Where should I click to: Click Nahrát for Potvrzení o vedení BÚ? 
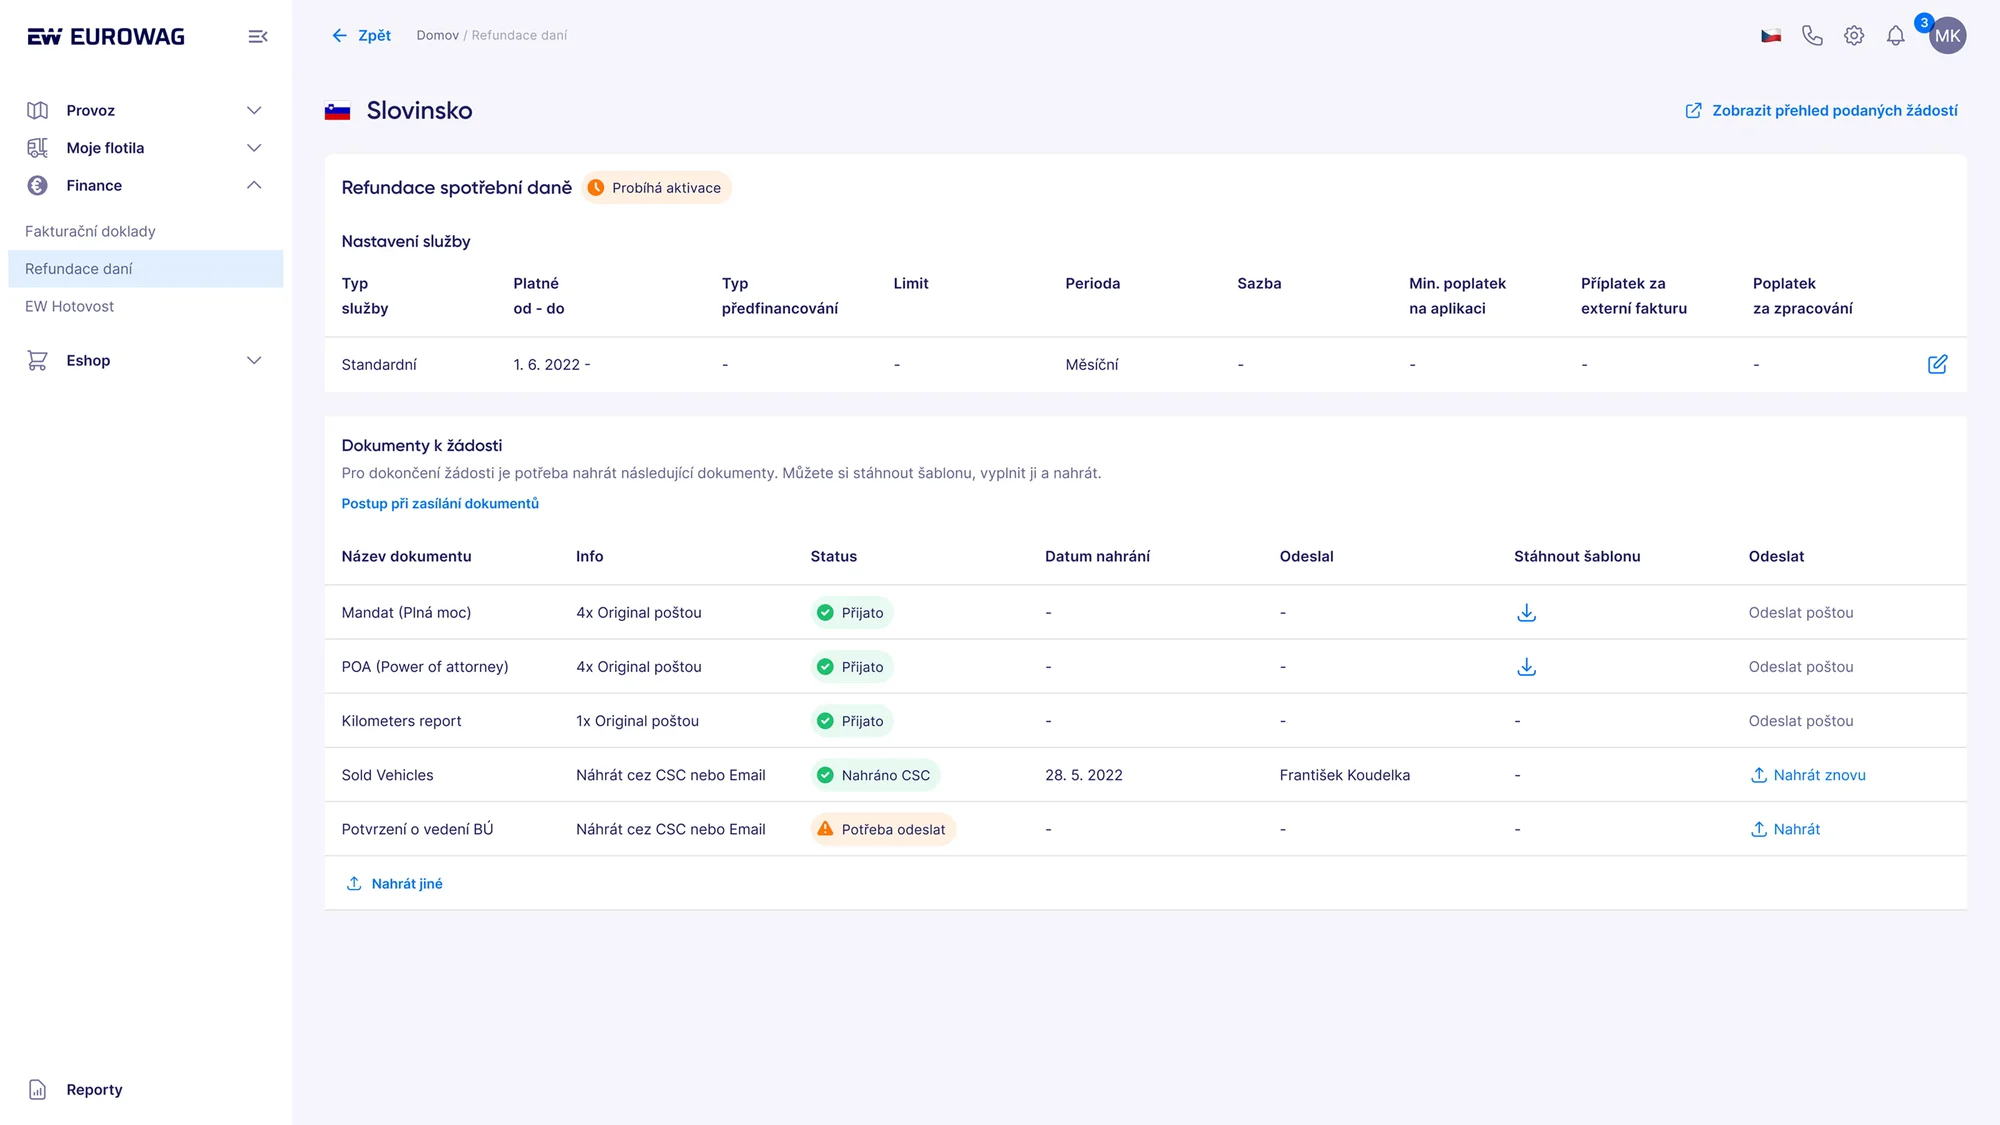click(1785, 829)
